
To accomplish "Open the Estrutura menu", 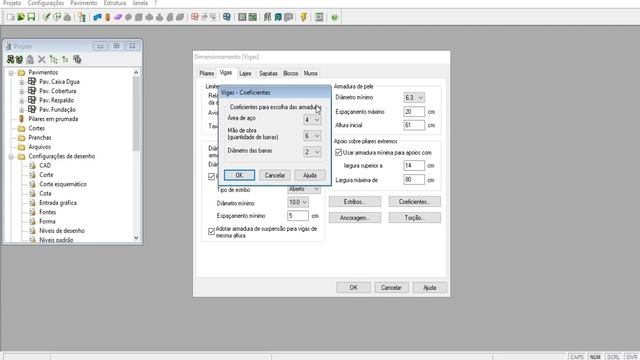I will click(115, 3).
